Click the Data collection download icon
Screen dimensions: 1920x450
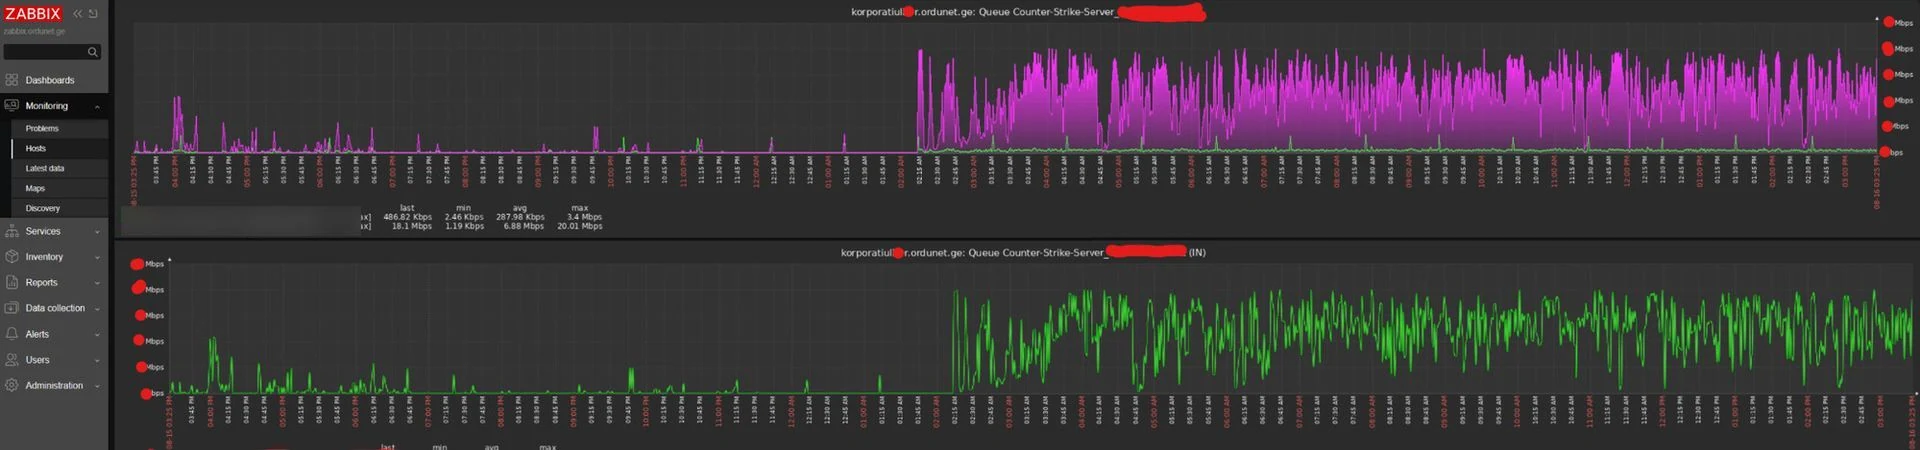coord(12,308)
